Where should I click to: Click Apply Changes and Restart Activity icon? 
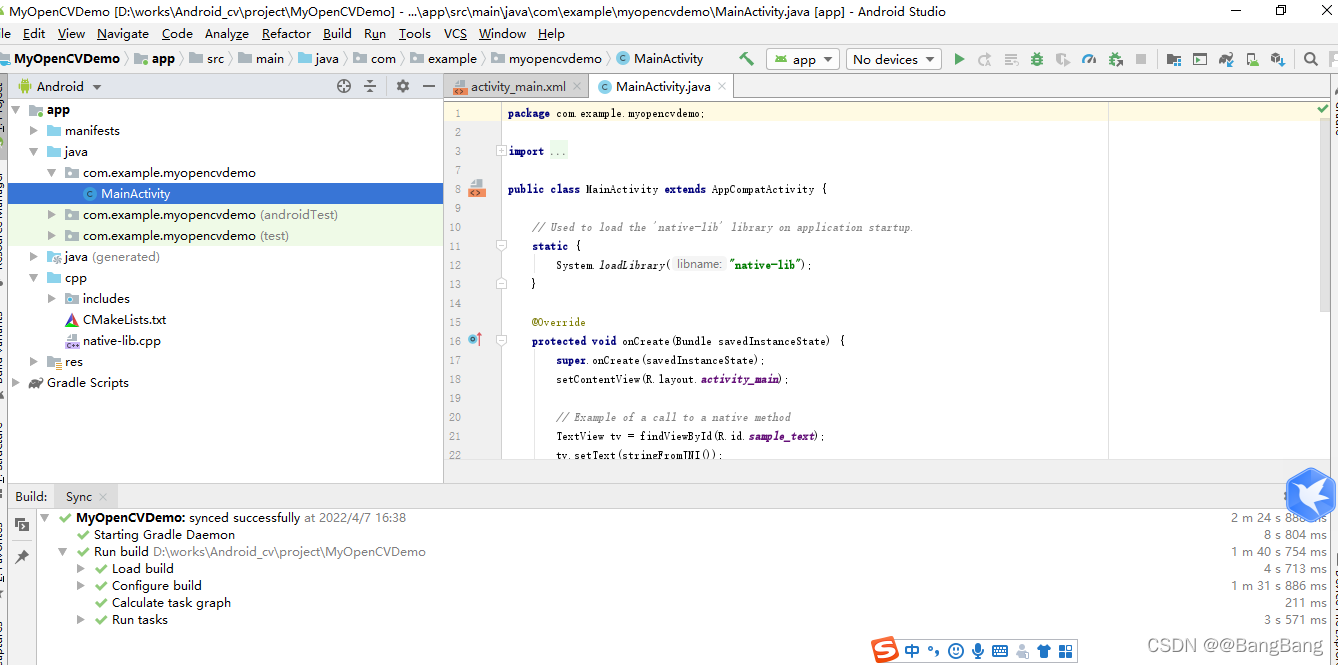coord(985,59)
